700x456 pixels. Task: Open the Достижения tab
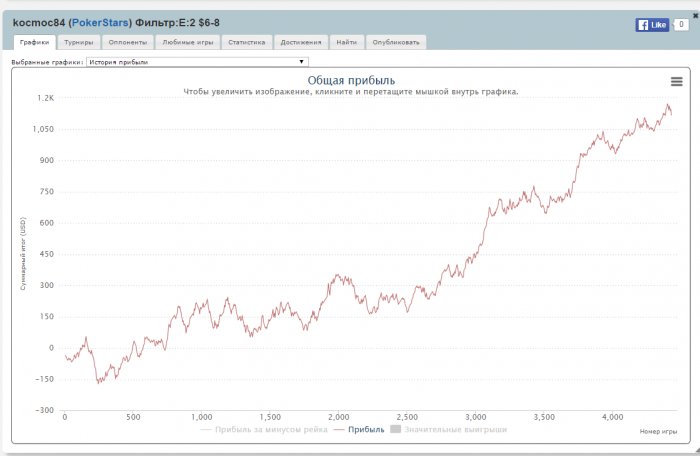(x=301, y=42)
